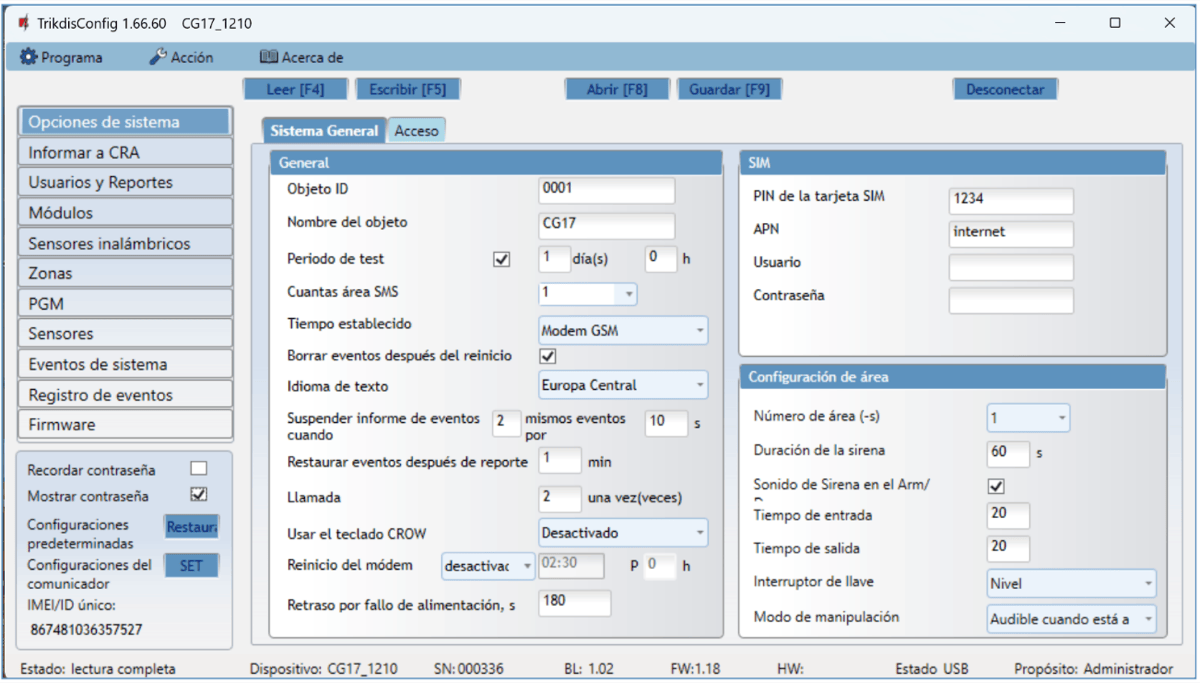1200x683 pixels.
Task: Toggle the Periodo de test checkbox
Action: (x=502, y=259)
